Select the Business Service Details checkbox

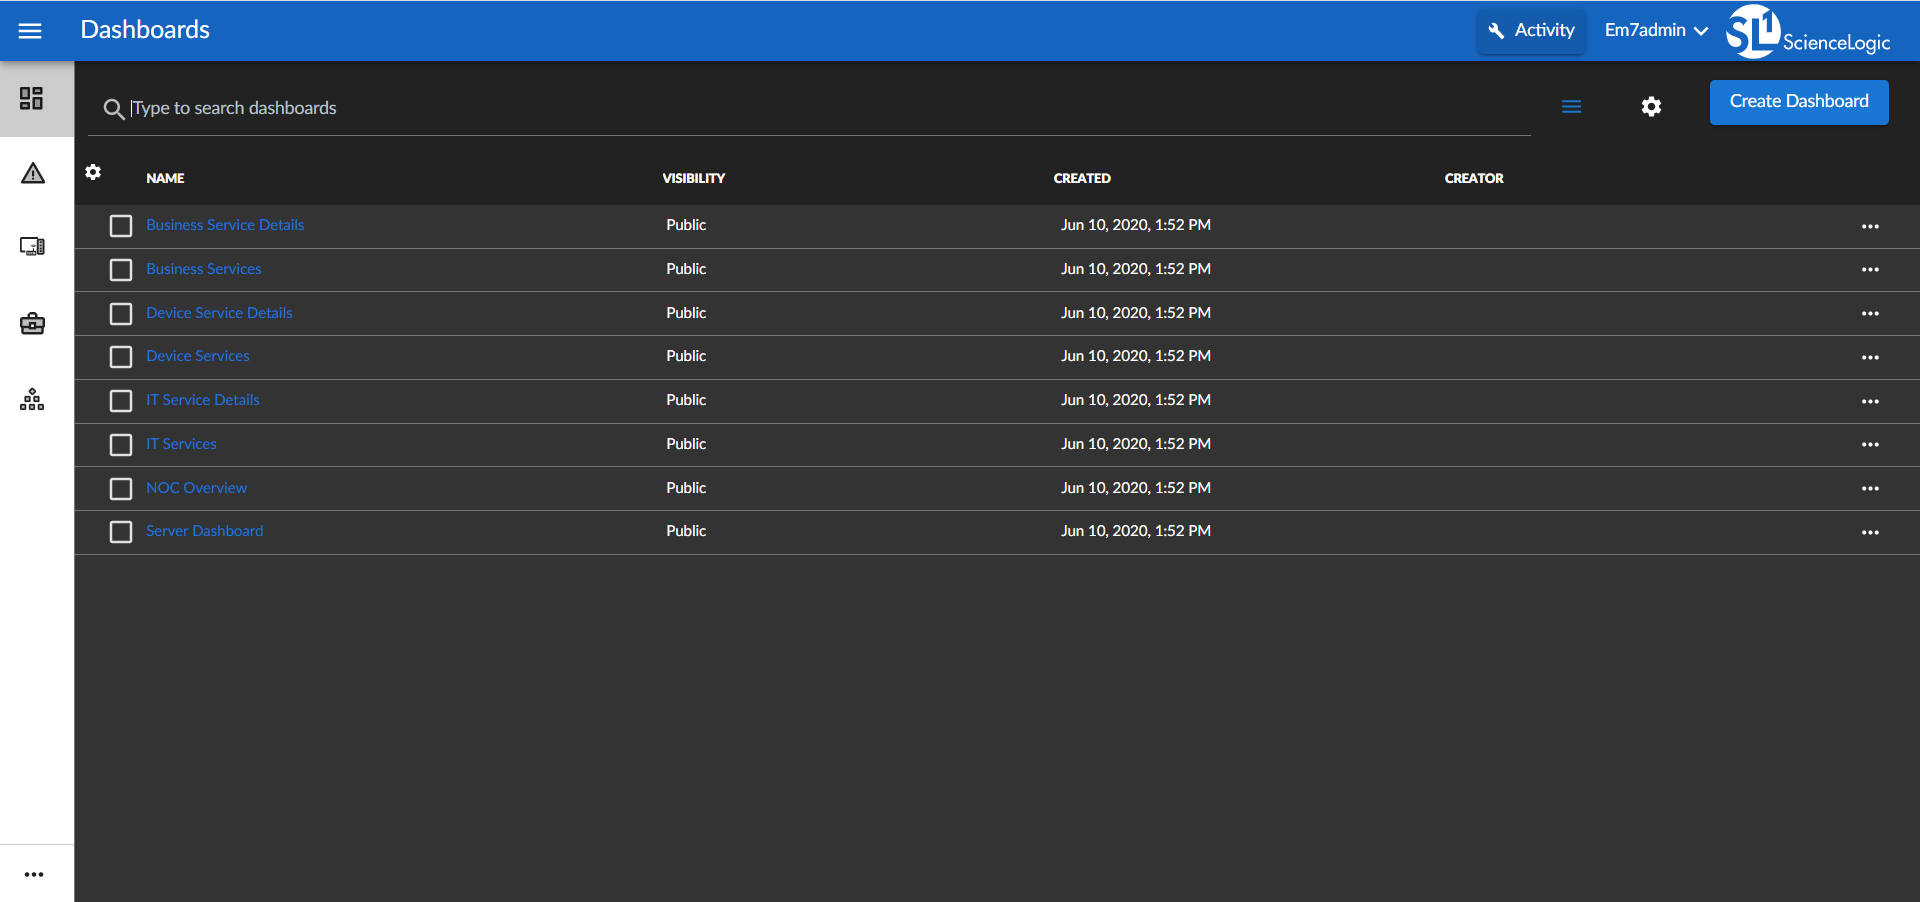point(121,226)
